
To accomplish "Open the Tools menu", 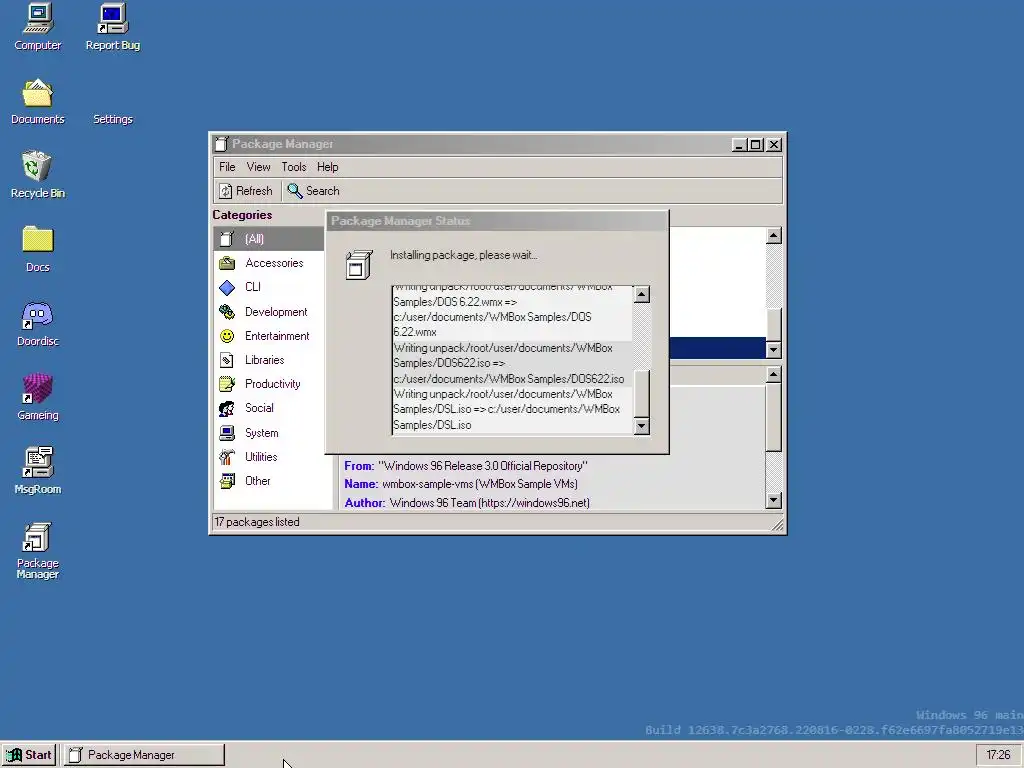I will click(293, 167).
